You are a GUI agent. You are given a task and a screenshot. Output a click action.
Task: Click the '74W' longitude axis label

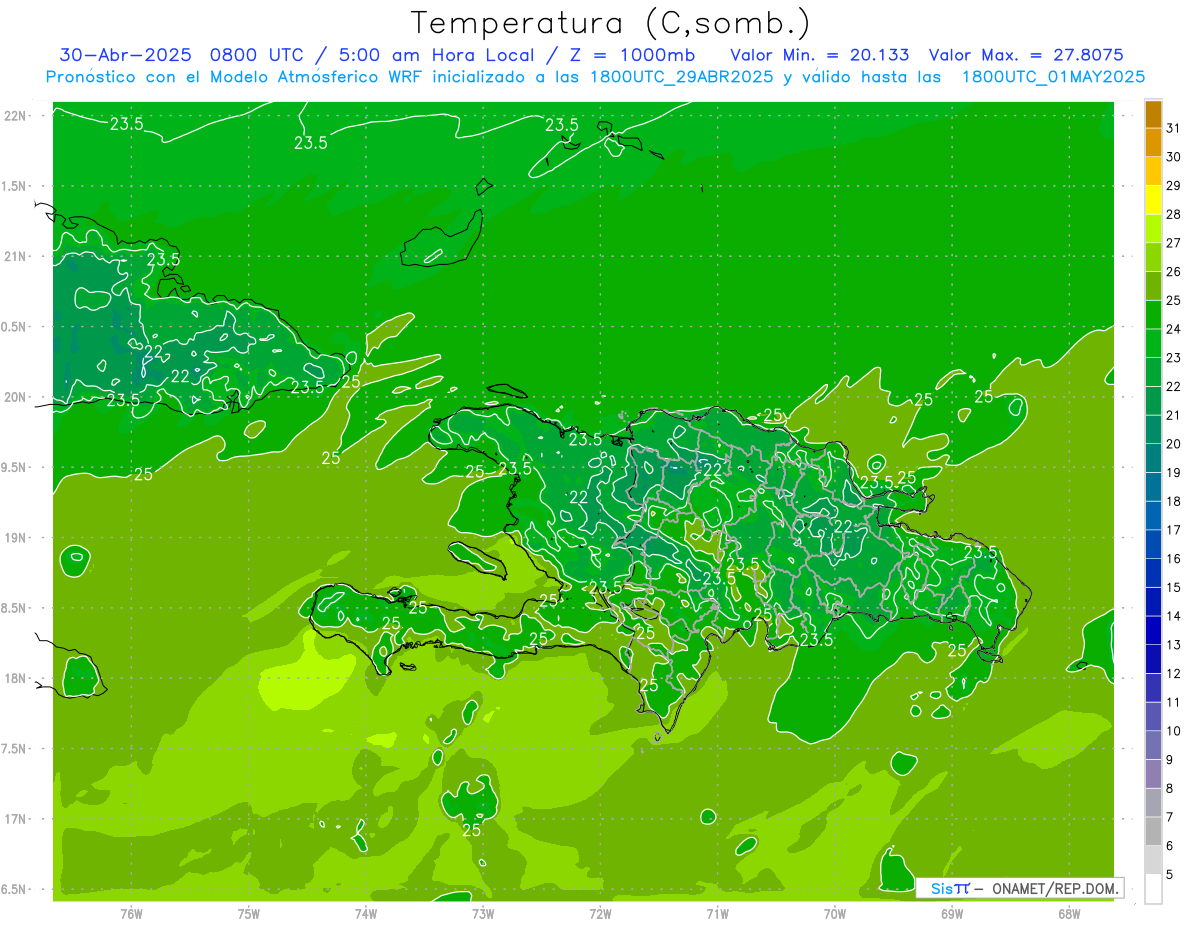coord(365,914)
